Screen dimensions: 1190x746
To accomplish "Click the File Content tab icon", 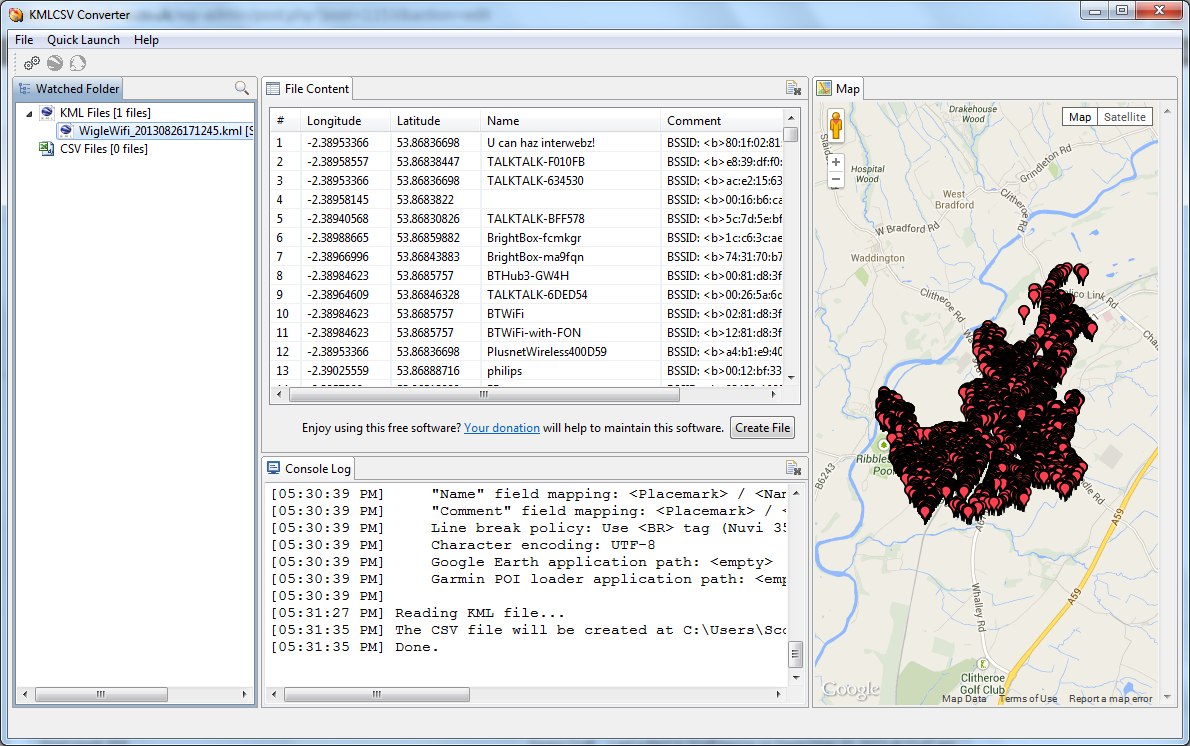I will coord(273,89).
